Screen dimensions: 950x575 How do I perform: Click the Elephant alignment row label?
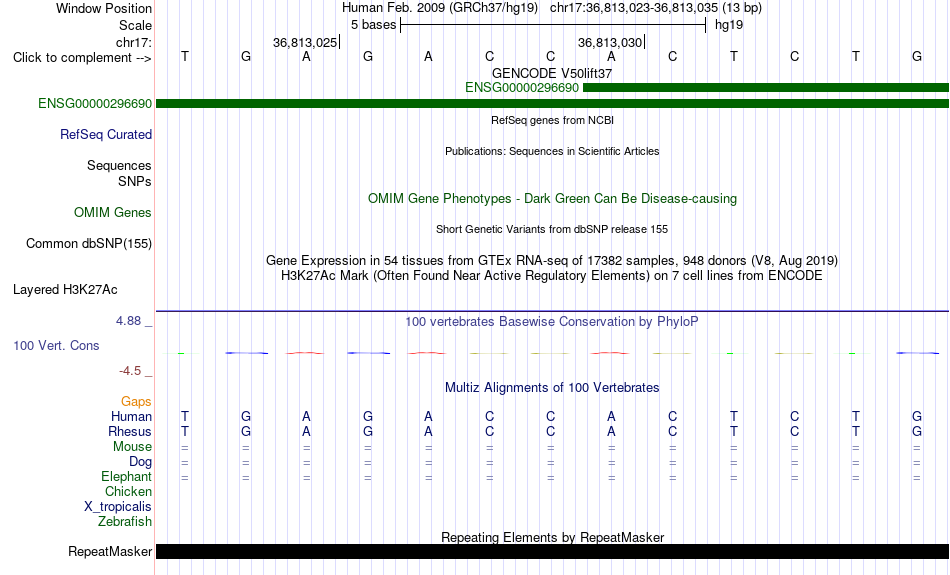point(127,477)
